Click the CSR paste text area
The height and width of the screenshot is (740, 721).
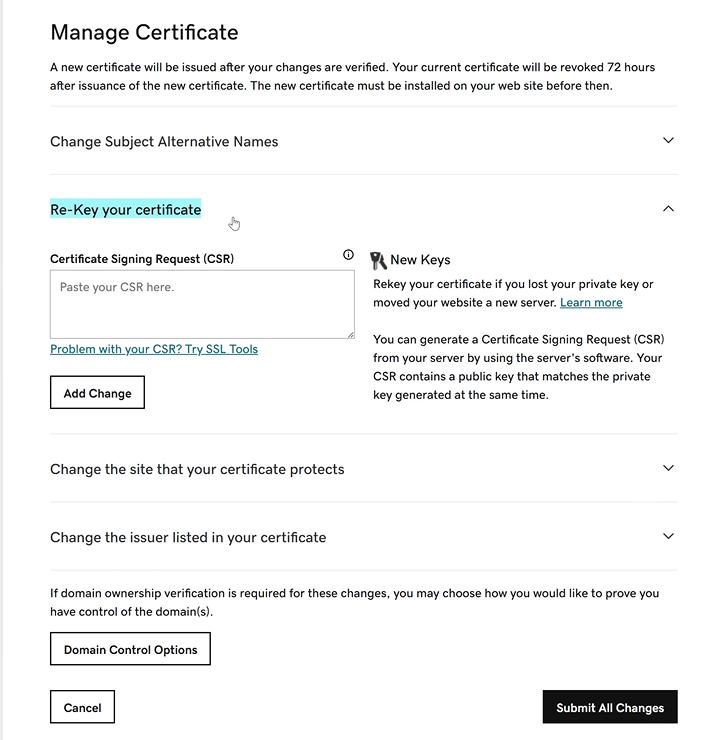coord(202,304)
